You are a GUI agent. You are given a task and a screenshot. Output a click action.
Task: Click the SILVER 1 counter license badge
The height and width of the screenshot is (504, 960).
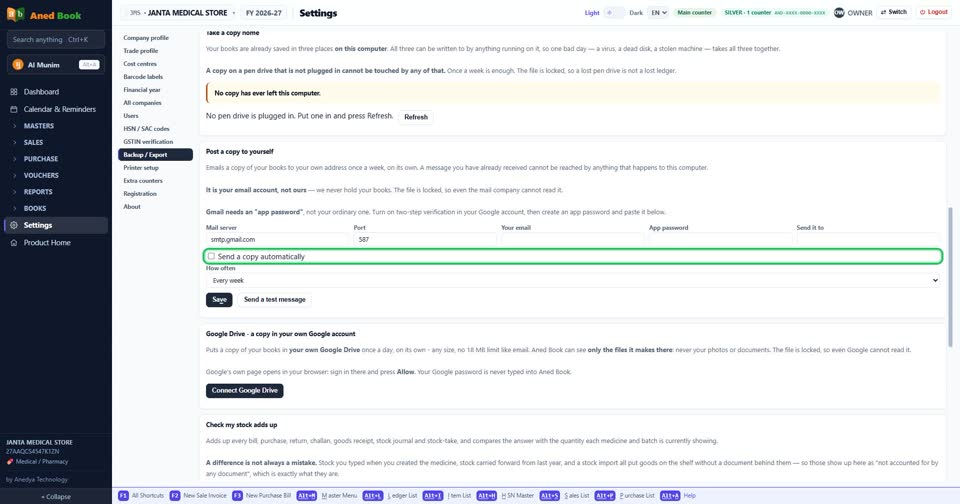click(x=774, y=12)
